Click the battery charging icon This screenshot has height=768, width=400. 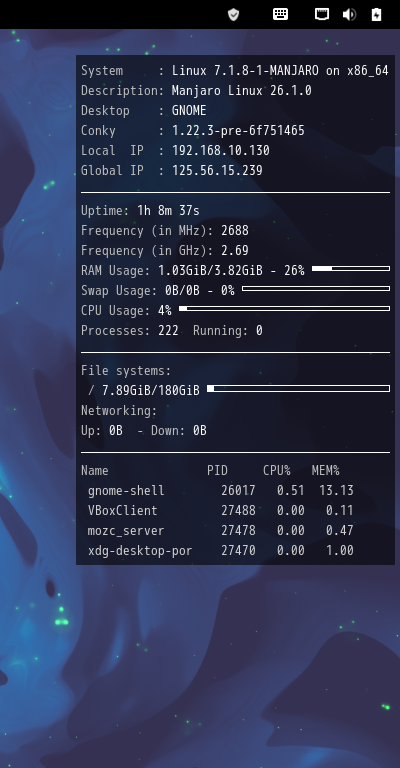pos(376,14)
